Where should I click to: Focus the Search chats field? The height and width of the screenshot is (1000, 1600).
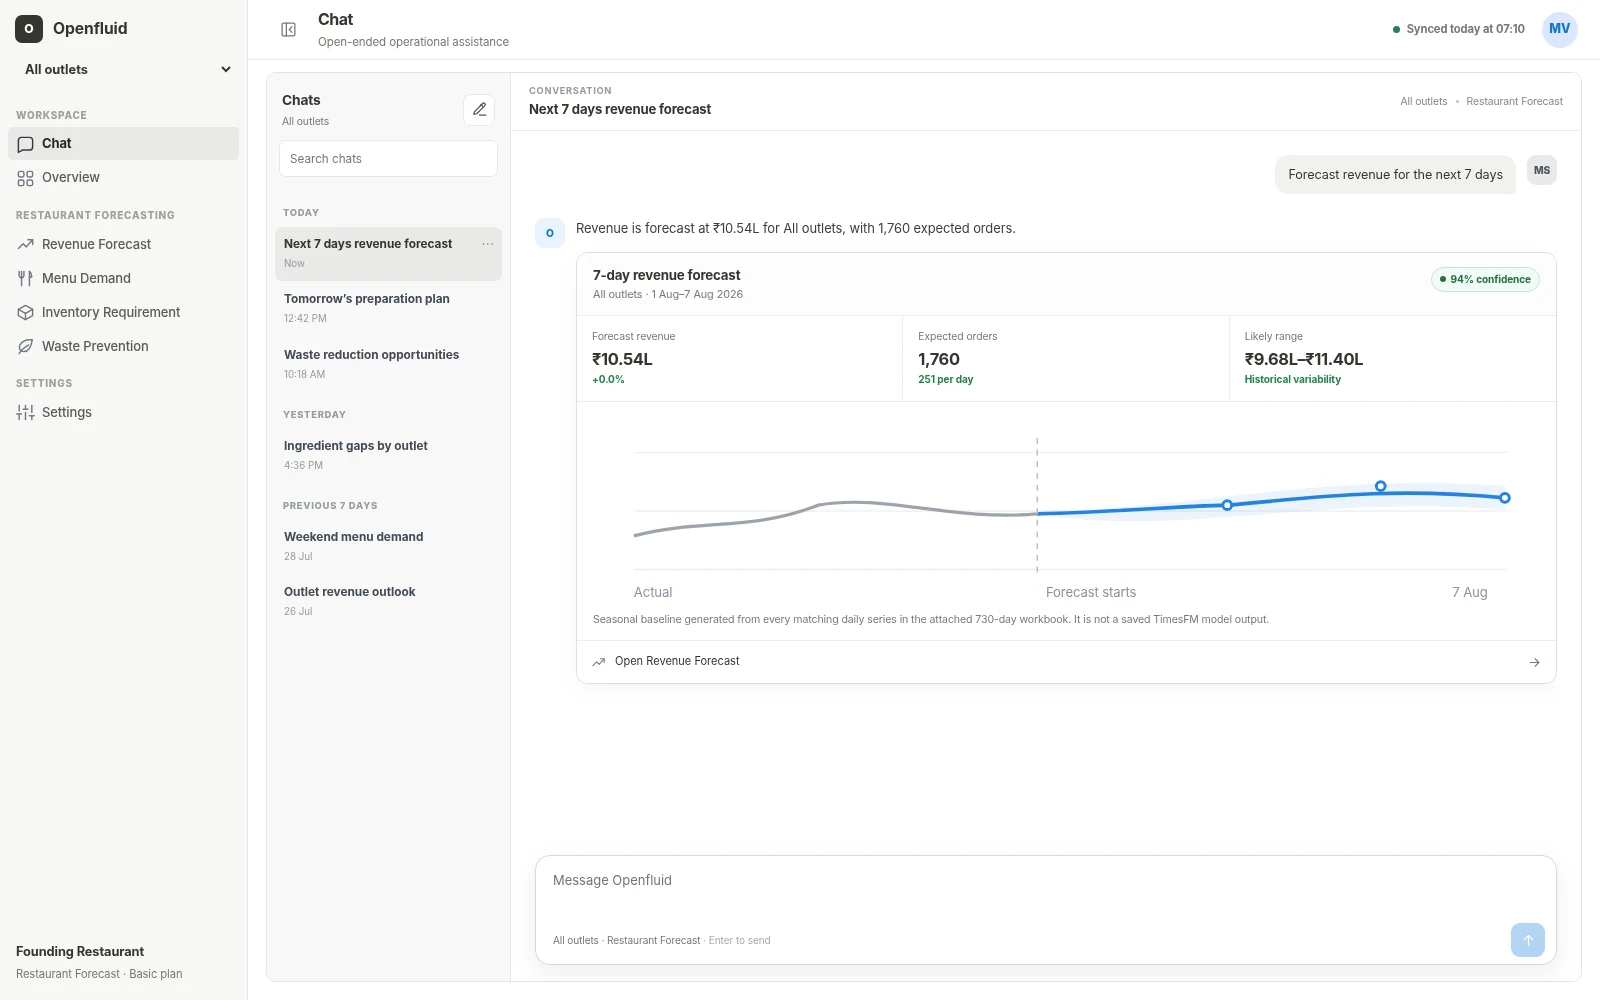388,159
